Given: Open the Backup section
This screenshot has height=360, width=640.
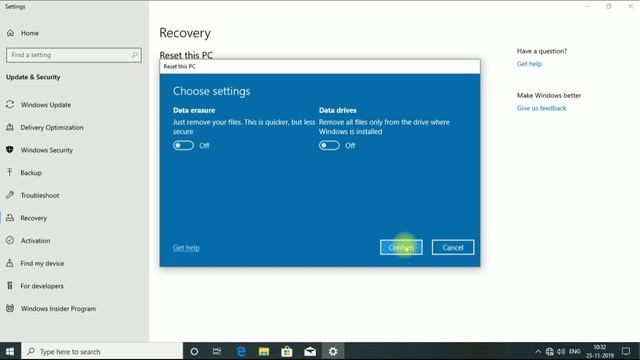Looking at the screenshot, I should [x=31, y=173].
